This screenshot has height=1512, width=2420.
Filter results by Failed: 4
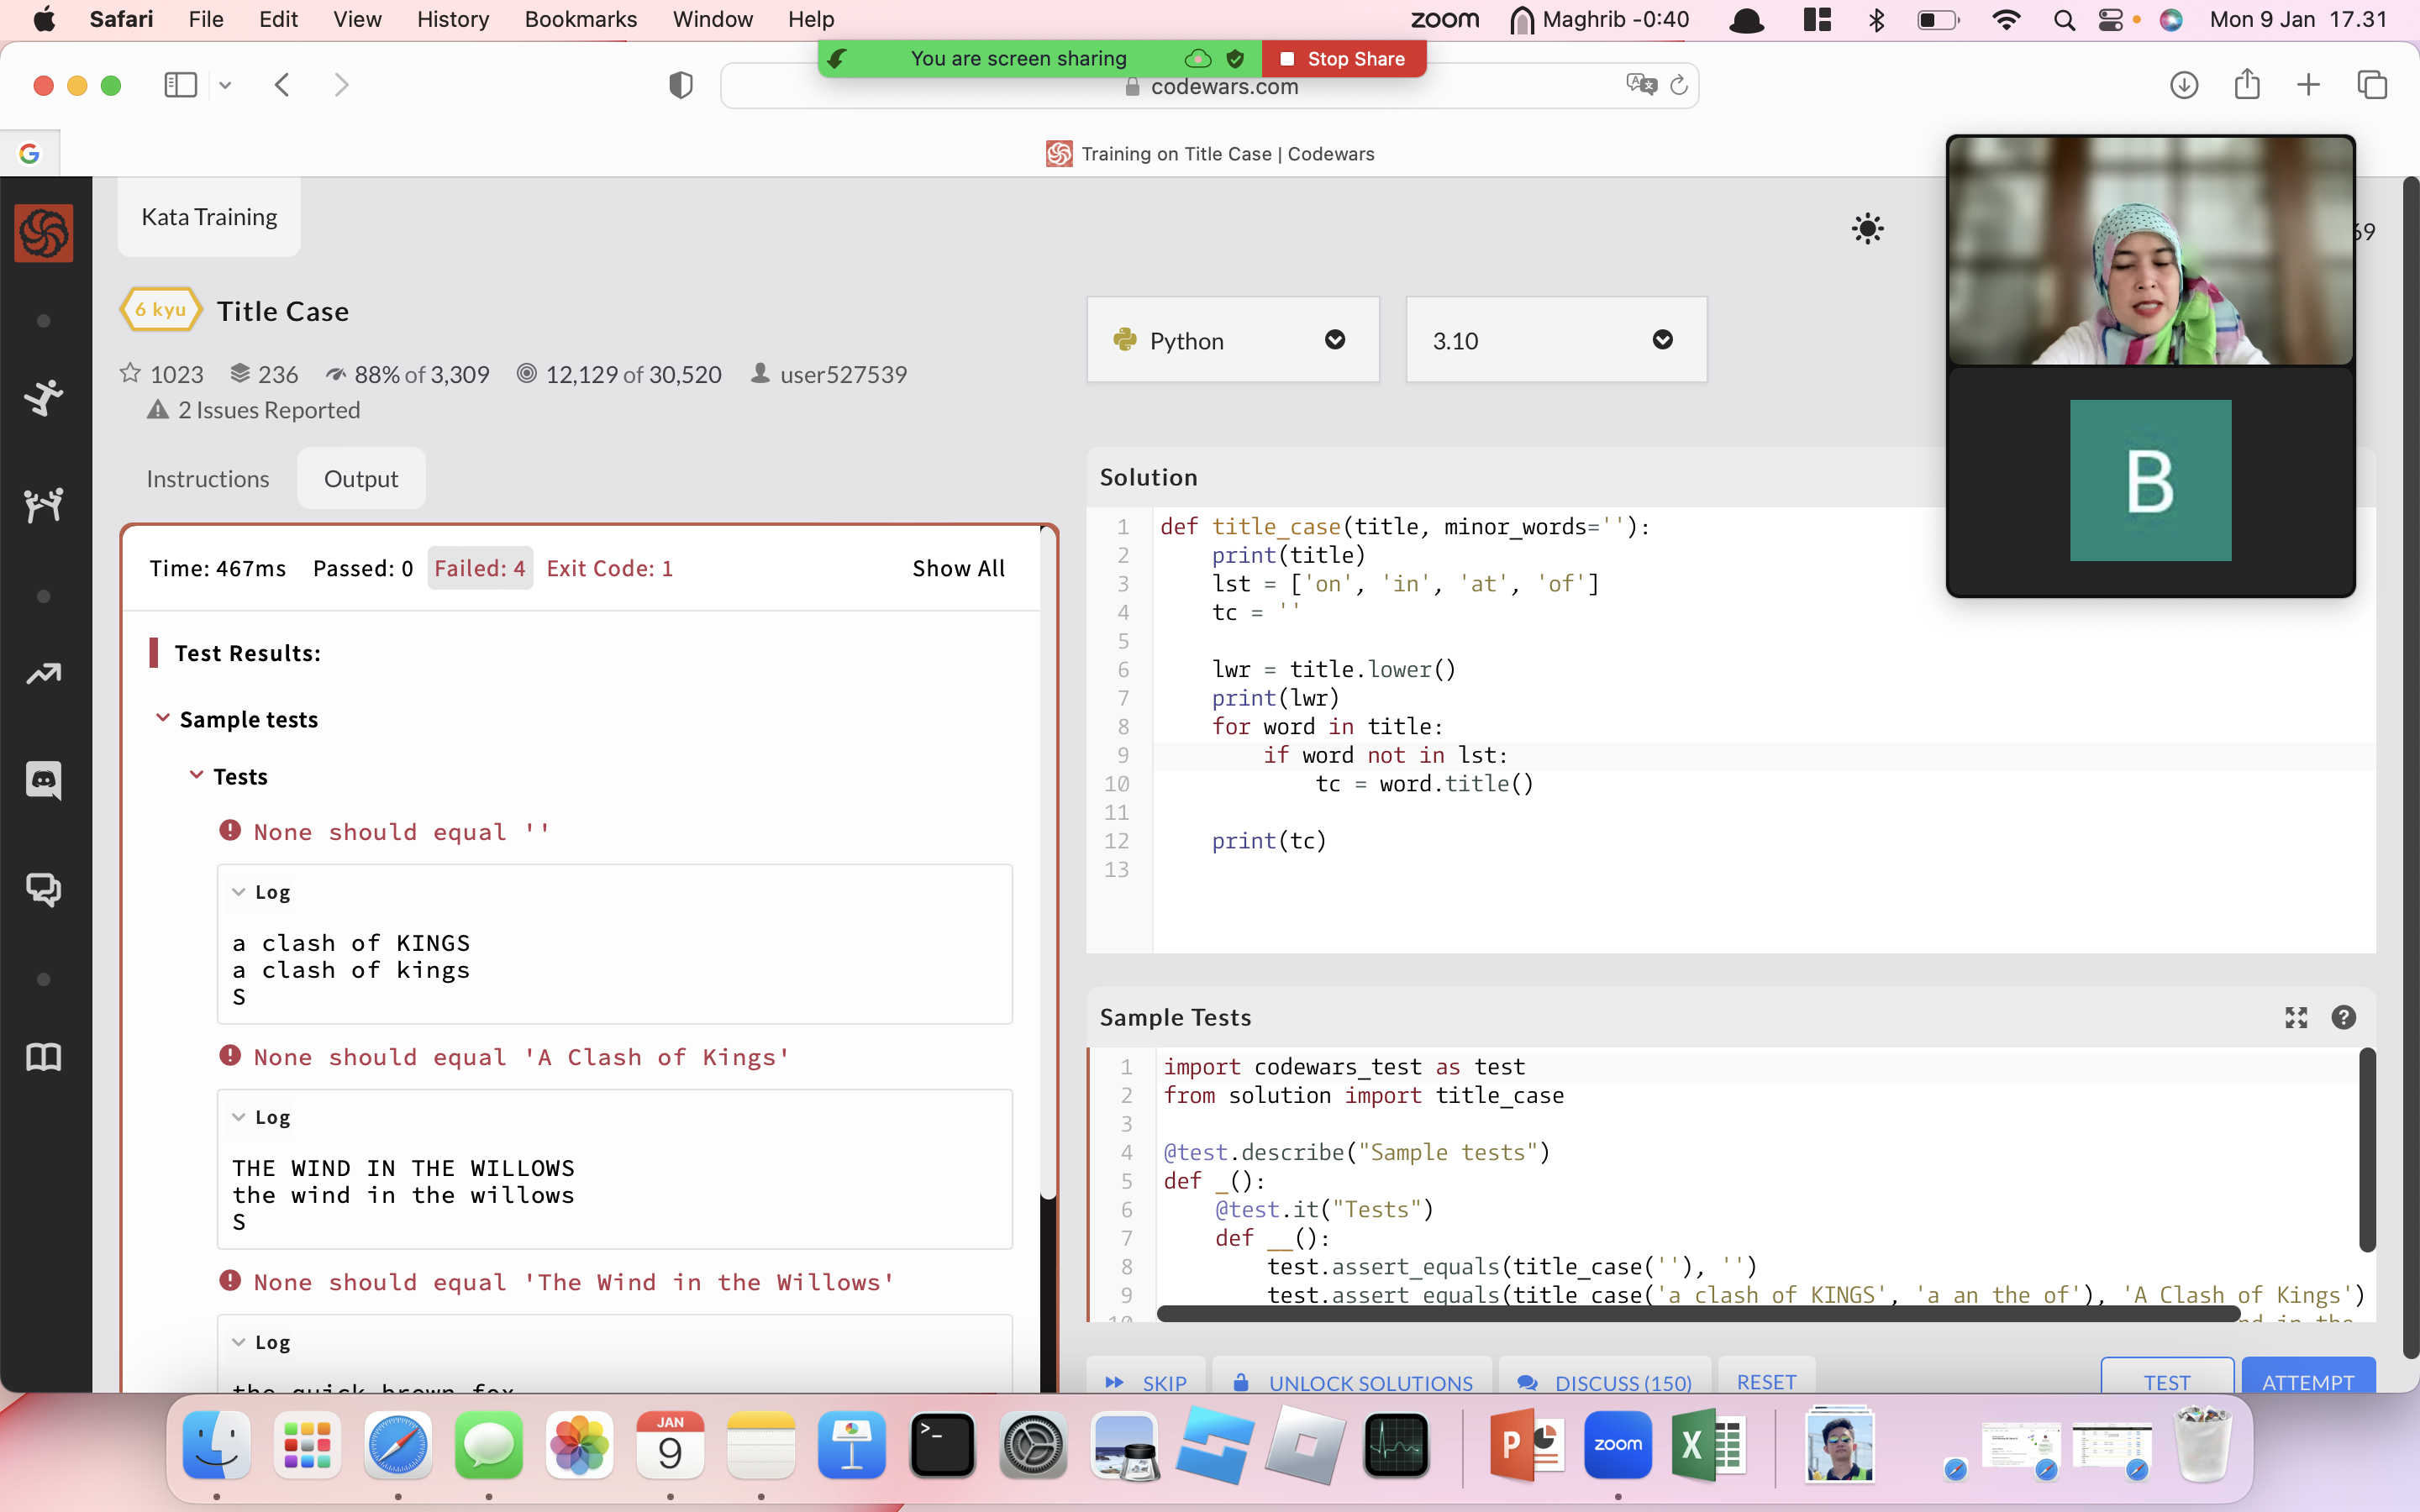coord(479,568)
